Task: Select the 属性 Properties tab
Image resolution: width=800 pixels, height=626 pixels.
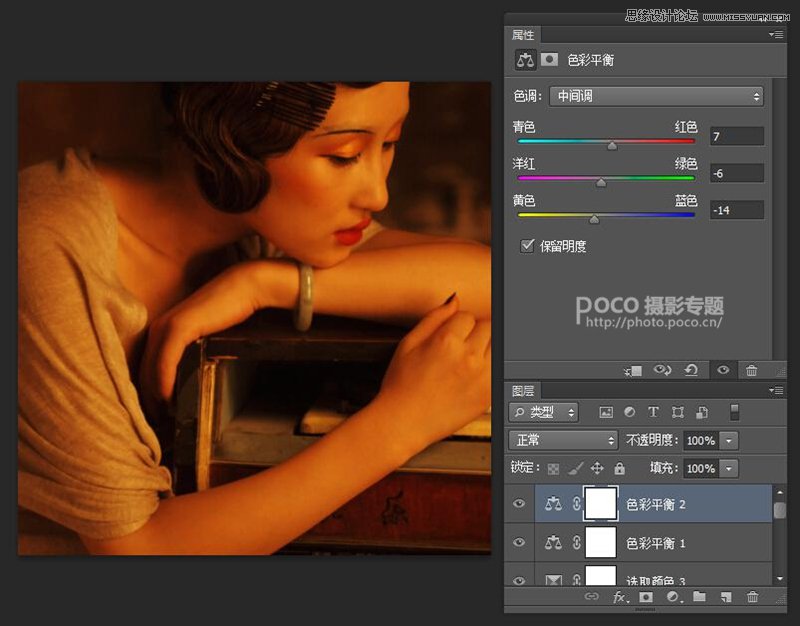Action: 523,35
